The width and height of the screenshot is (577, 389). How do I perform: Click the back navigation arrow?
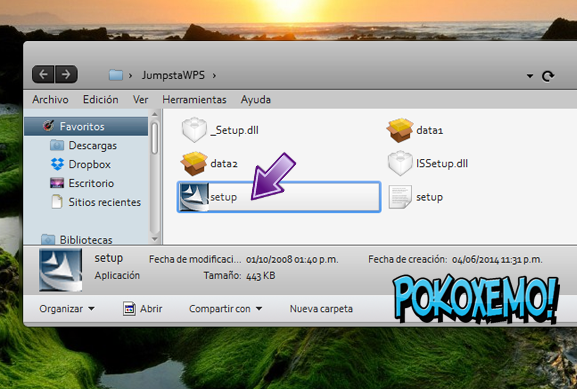tap(43, 74)
